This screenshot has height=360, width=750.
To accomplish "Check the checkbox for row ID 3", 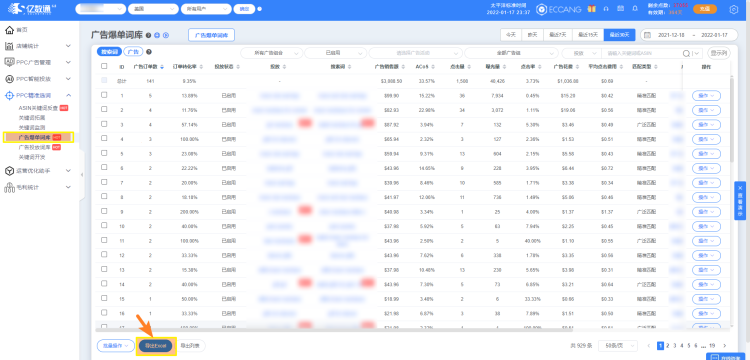I will (x=104, y=124).
